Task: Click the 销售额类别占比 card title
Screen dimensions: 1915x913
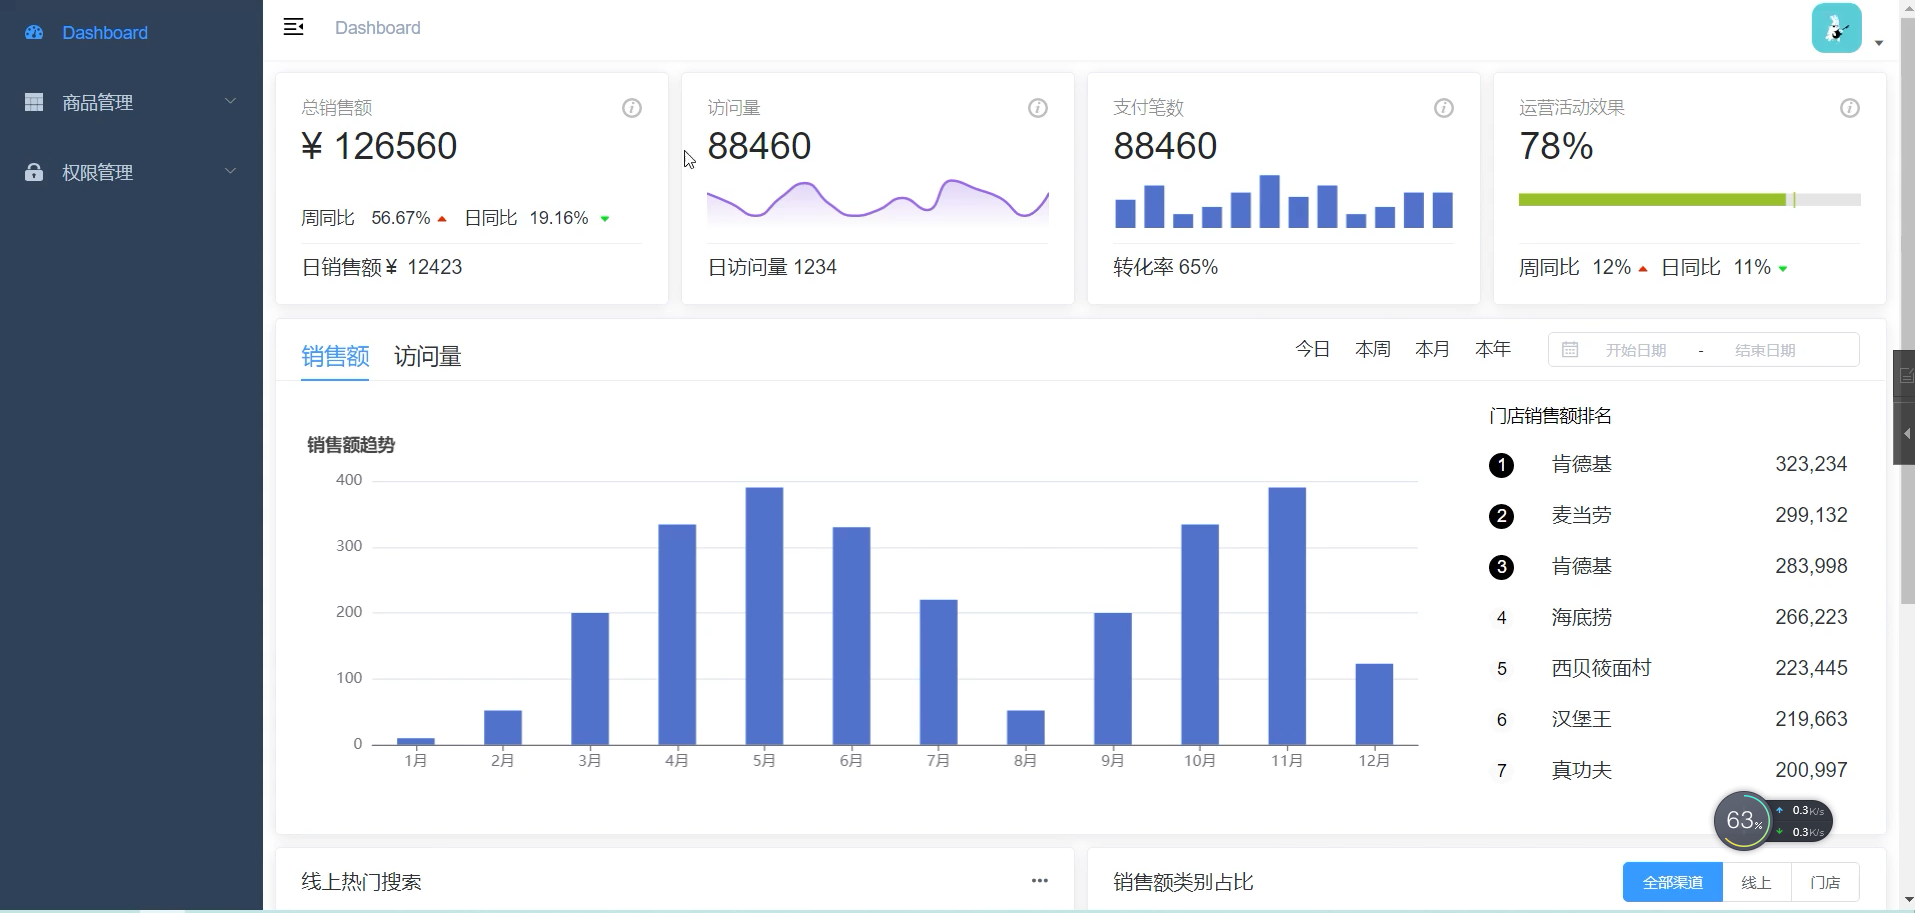Action: coord(1183,882)
